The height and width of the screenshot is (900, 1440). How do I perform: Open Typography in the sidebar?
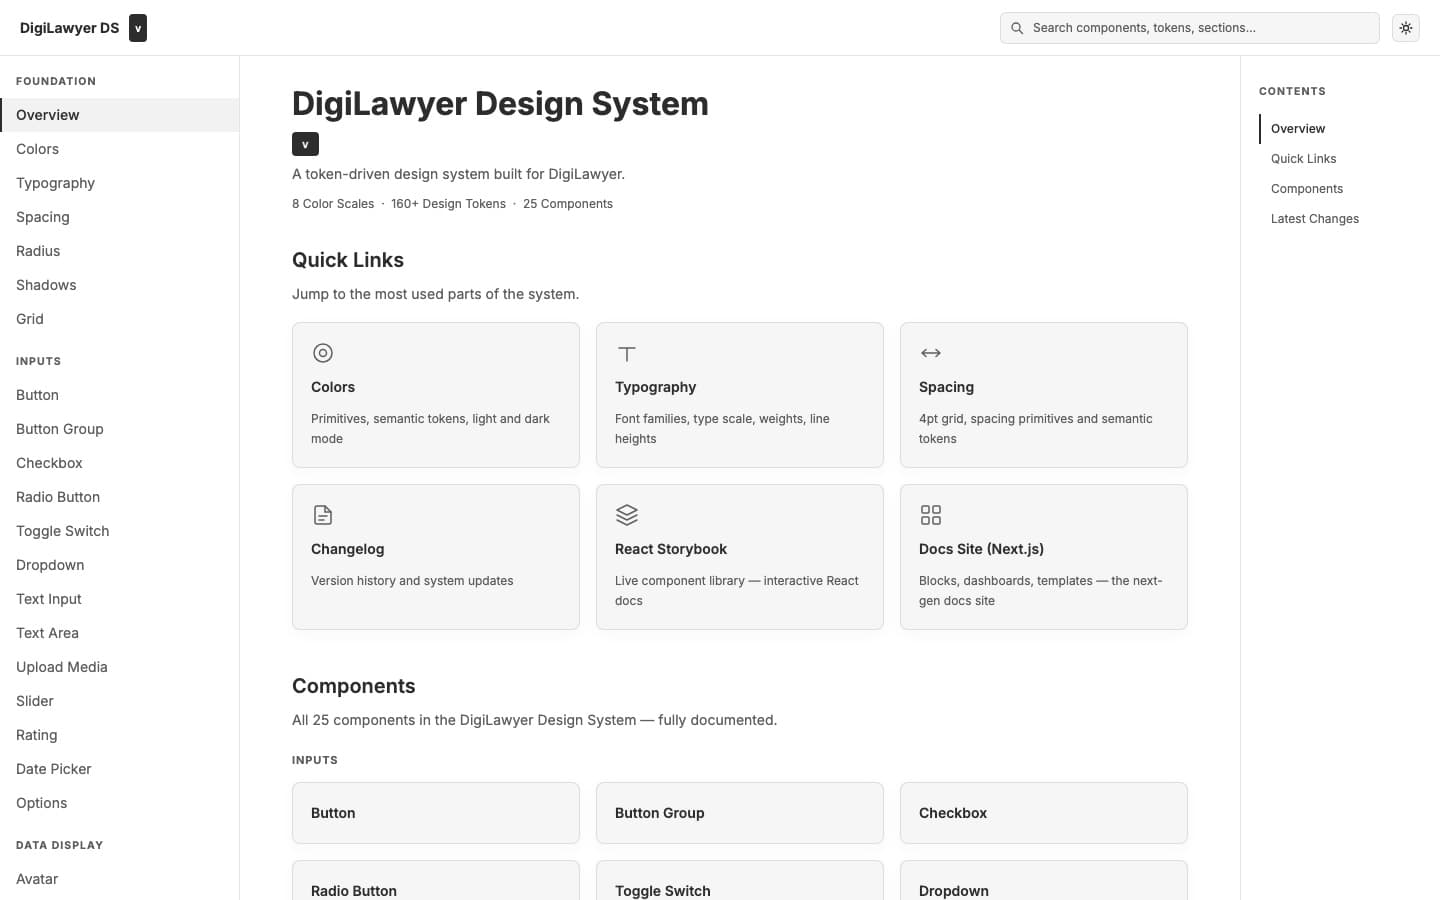(x=120, y=183)
